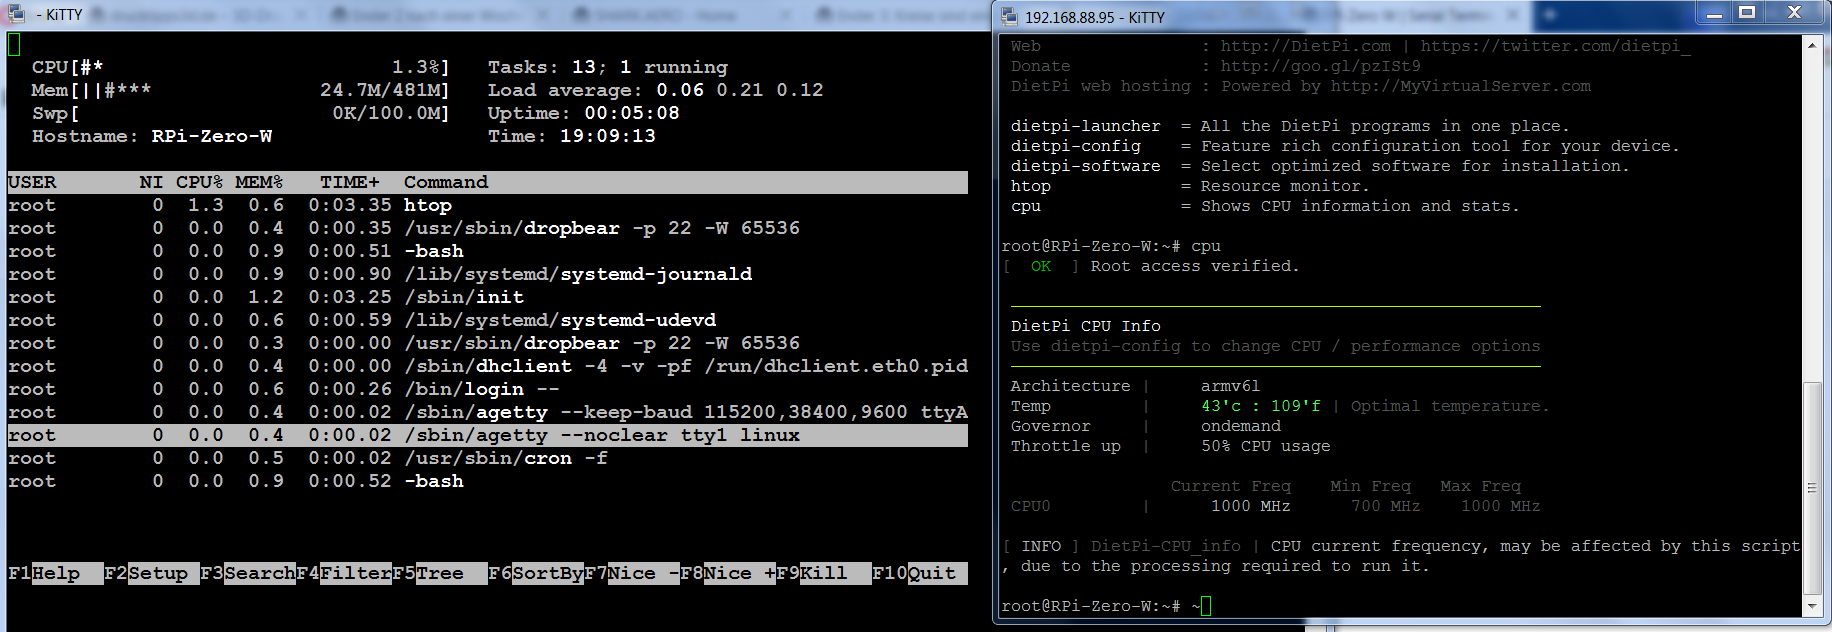
Task: Click the dietpi-software command text
Action: (1085, 166)
